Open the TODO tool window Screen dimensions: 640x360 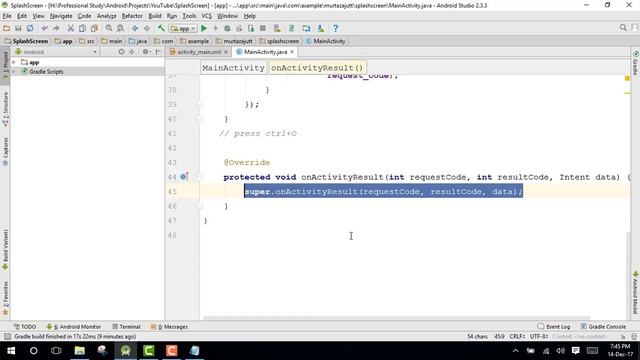25,327
